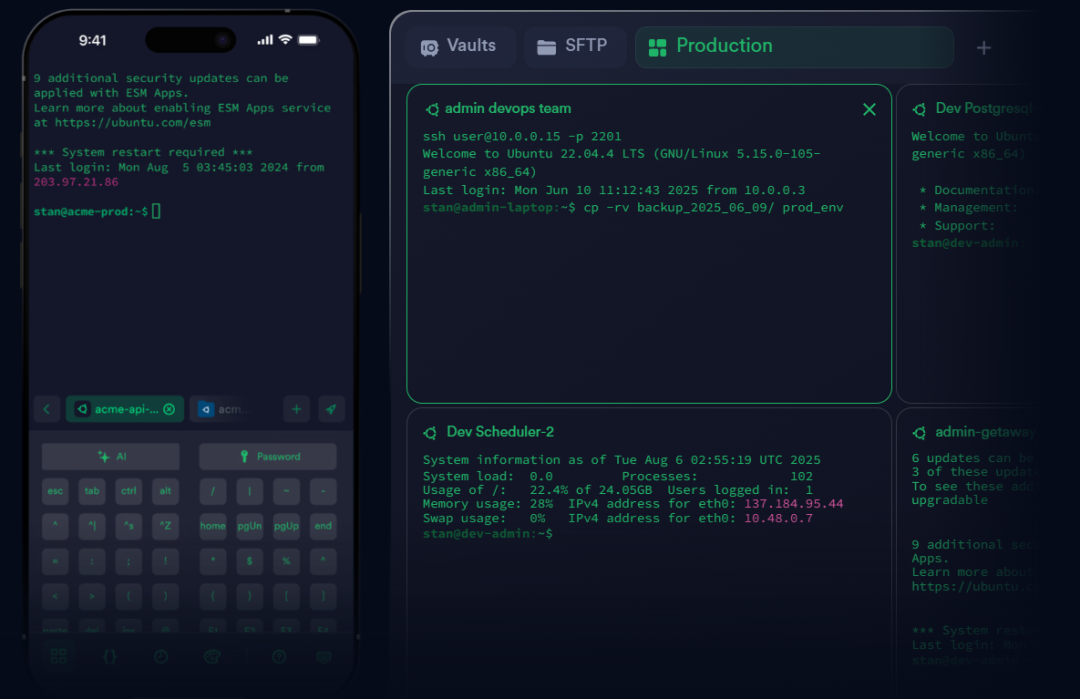The image size is (1080, 699).
Task: Open the grid dashboard icon in phone bottom bar
Action: tap(59, 656)
